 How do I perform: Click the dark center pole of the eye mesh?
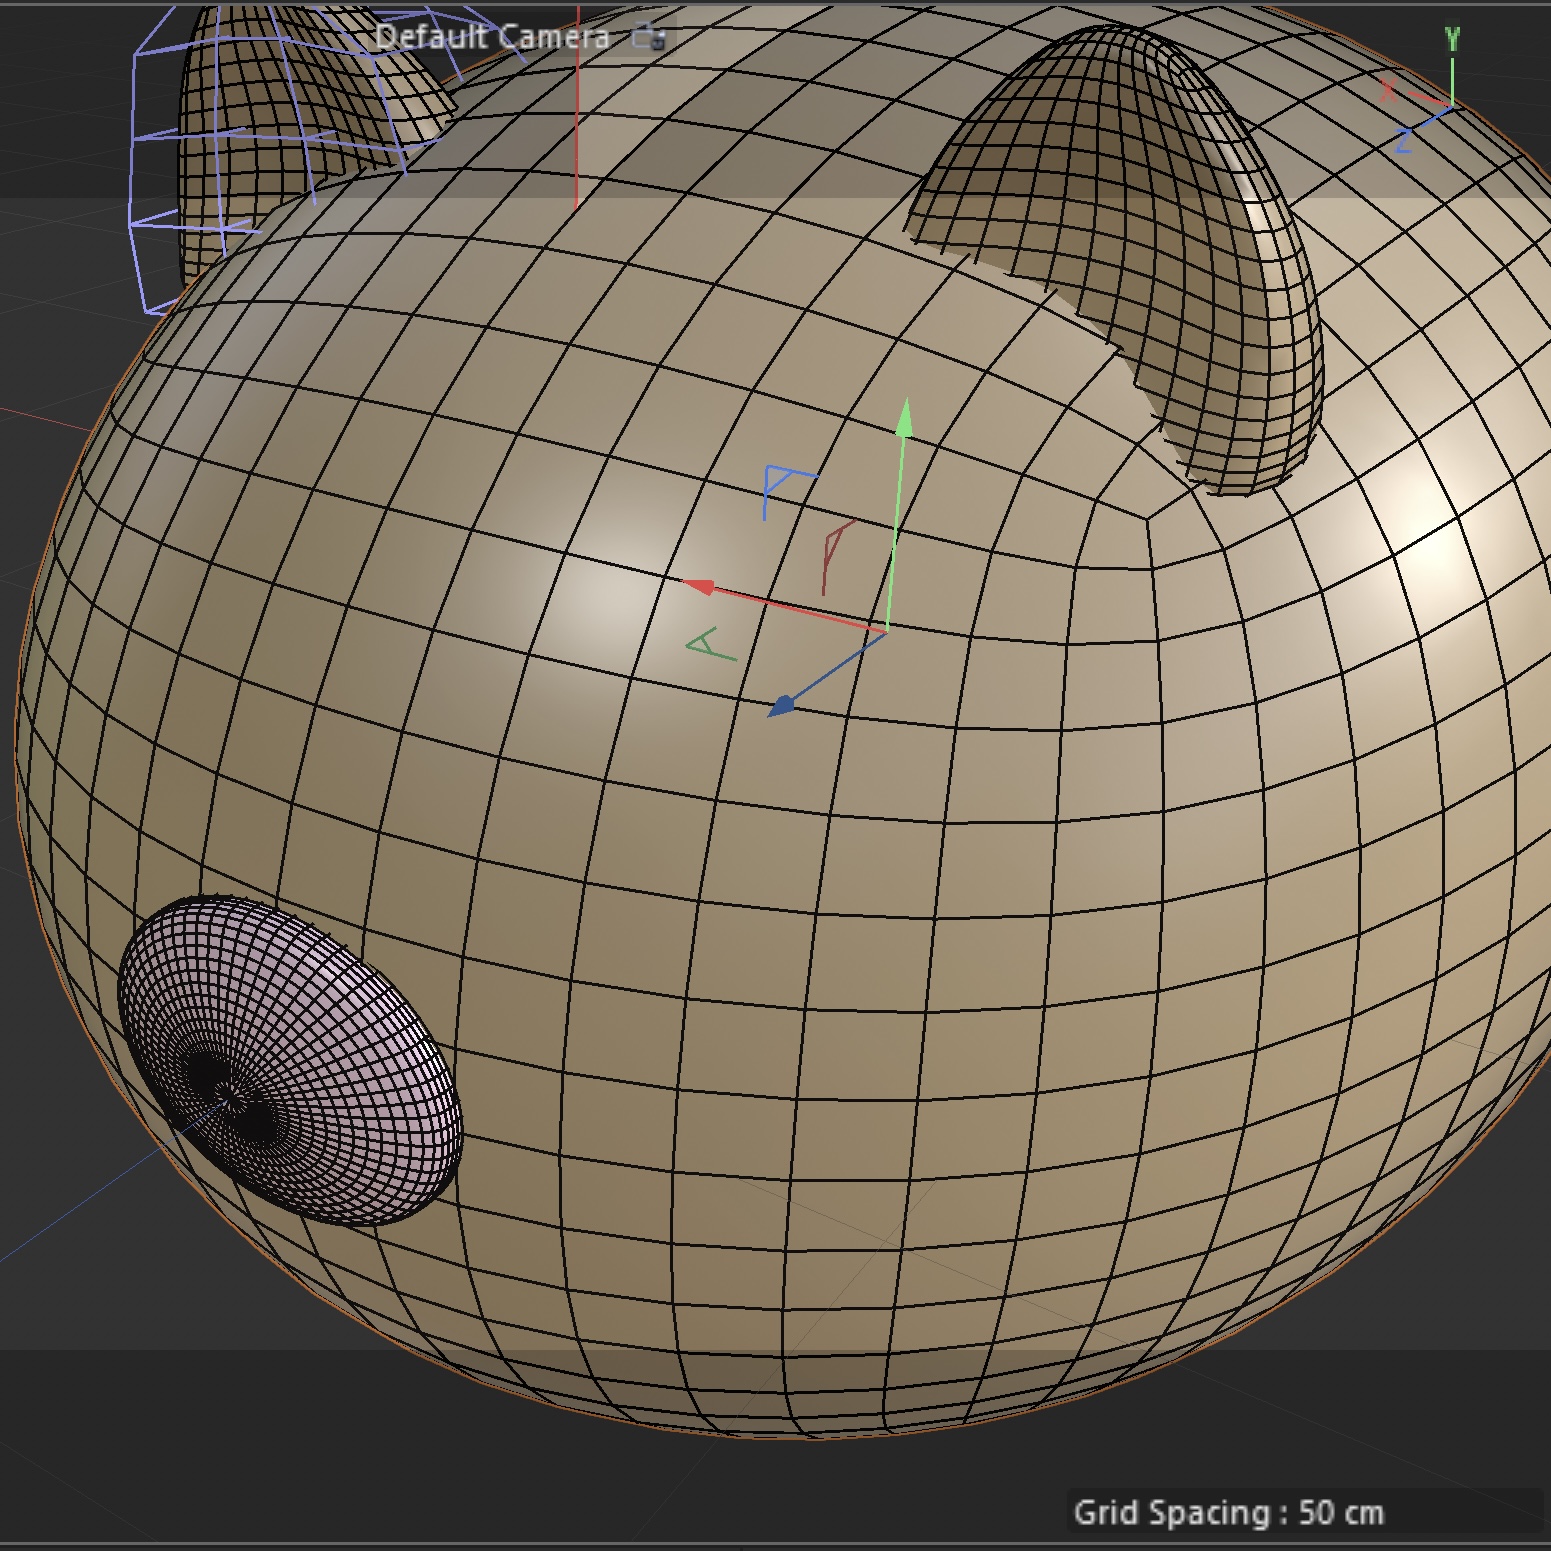click(227, 1098)
